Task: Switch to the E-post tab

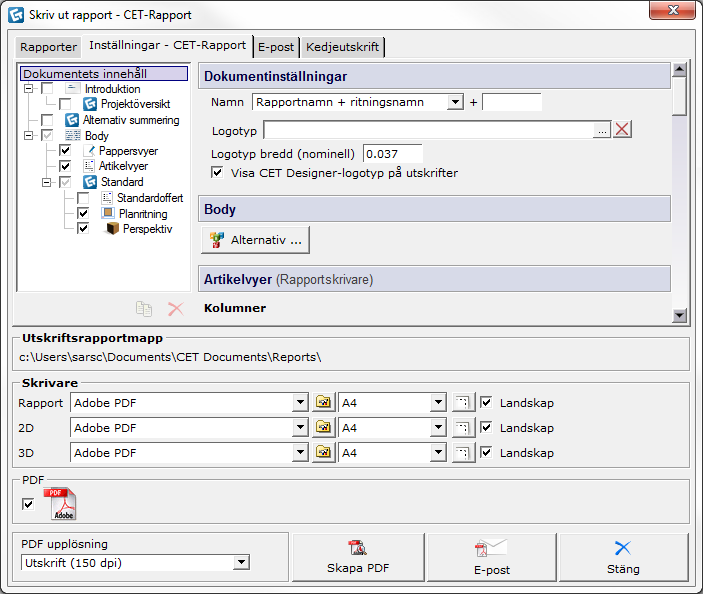Action: 276,47
